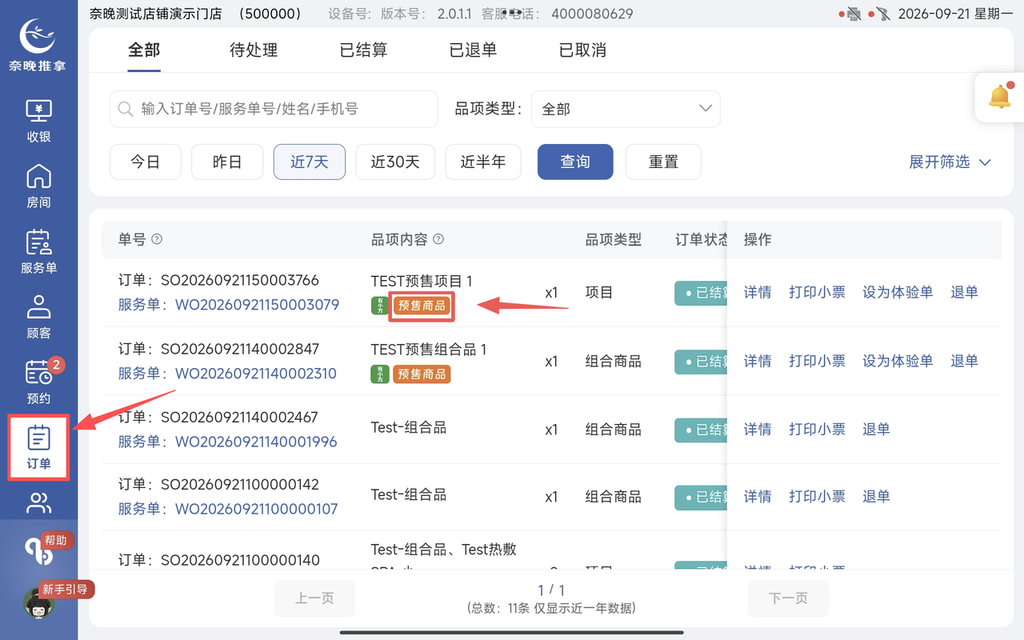
Task: Click order number SO20260921100000140
Action: coord(240,560)
